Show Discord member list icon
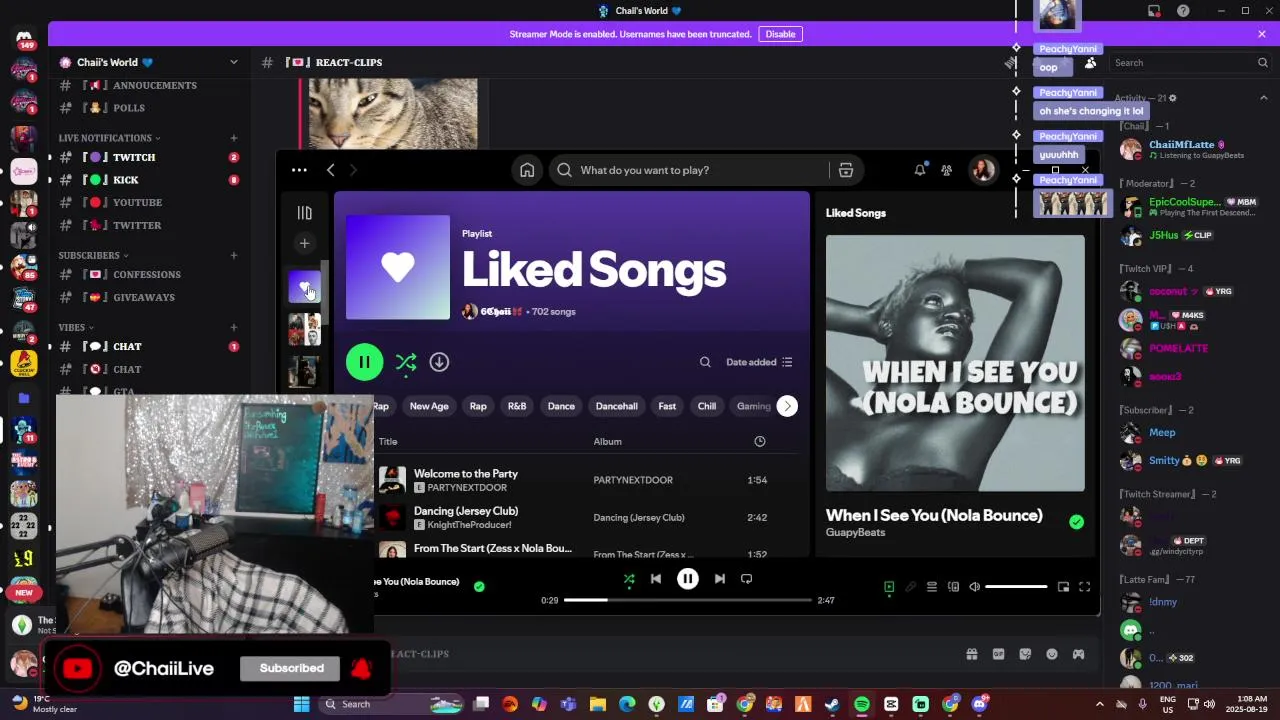This screenshot has width=1280, height=720. click(x=1090, y=63)
